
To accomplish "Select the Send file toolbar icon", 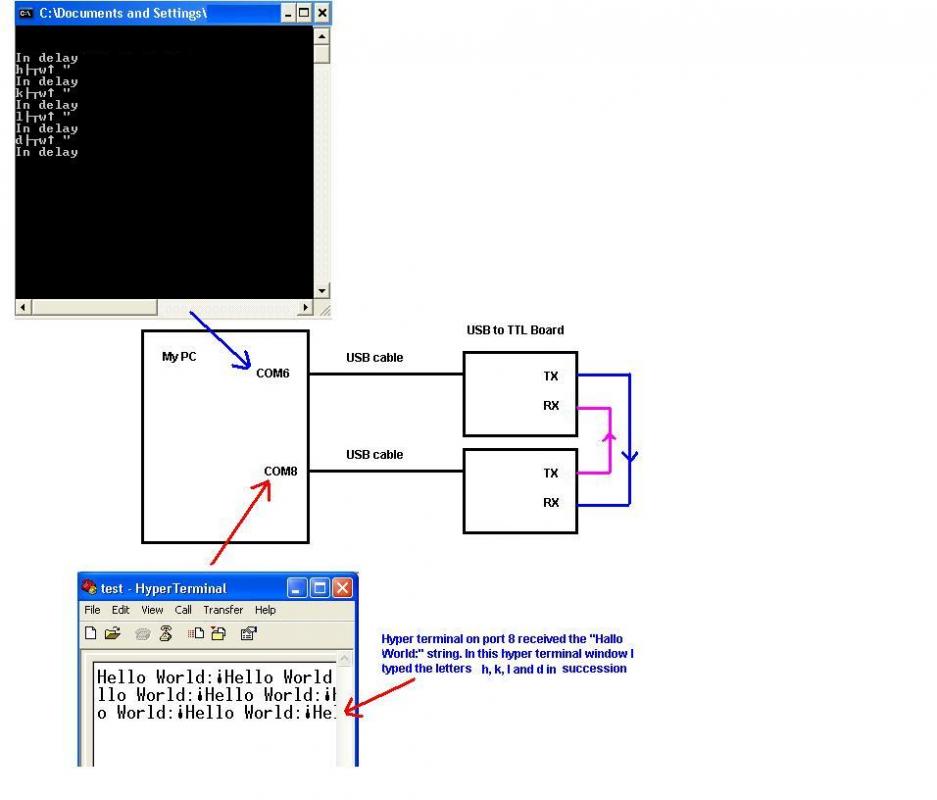I will coord(196,632).
